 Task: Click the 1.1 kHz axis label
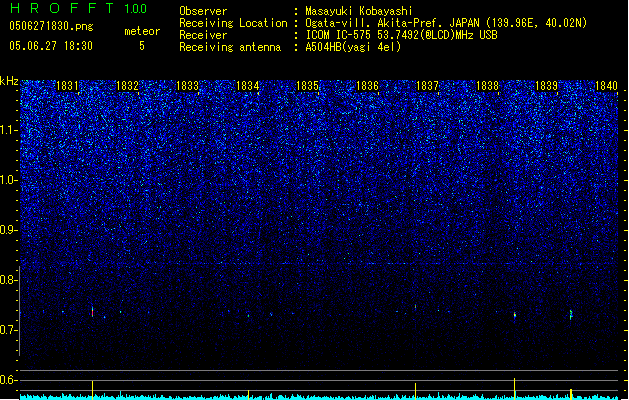pos(8,130)
